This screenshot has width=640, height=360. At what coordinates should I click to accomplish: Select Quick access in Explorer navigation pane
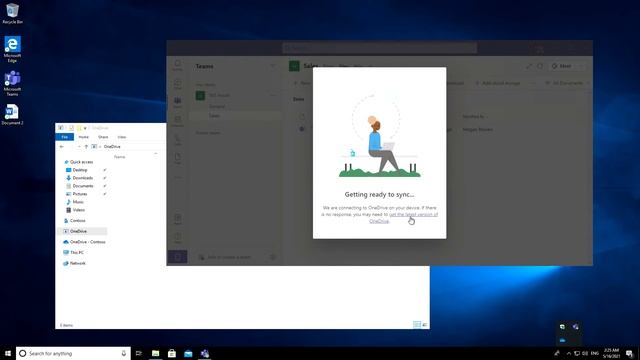(x=81, y=162)
